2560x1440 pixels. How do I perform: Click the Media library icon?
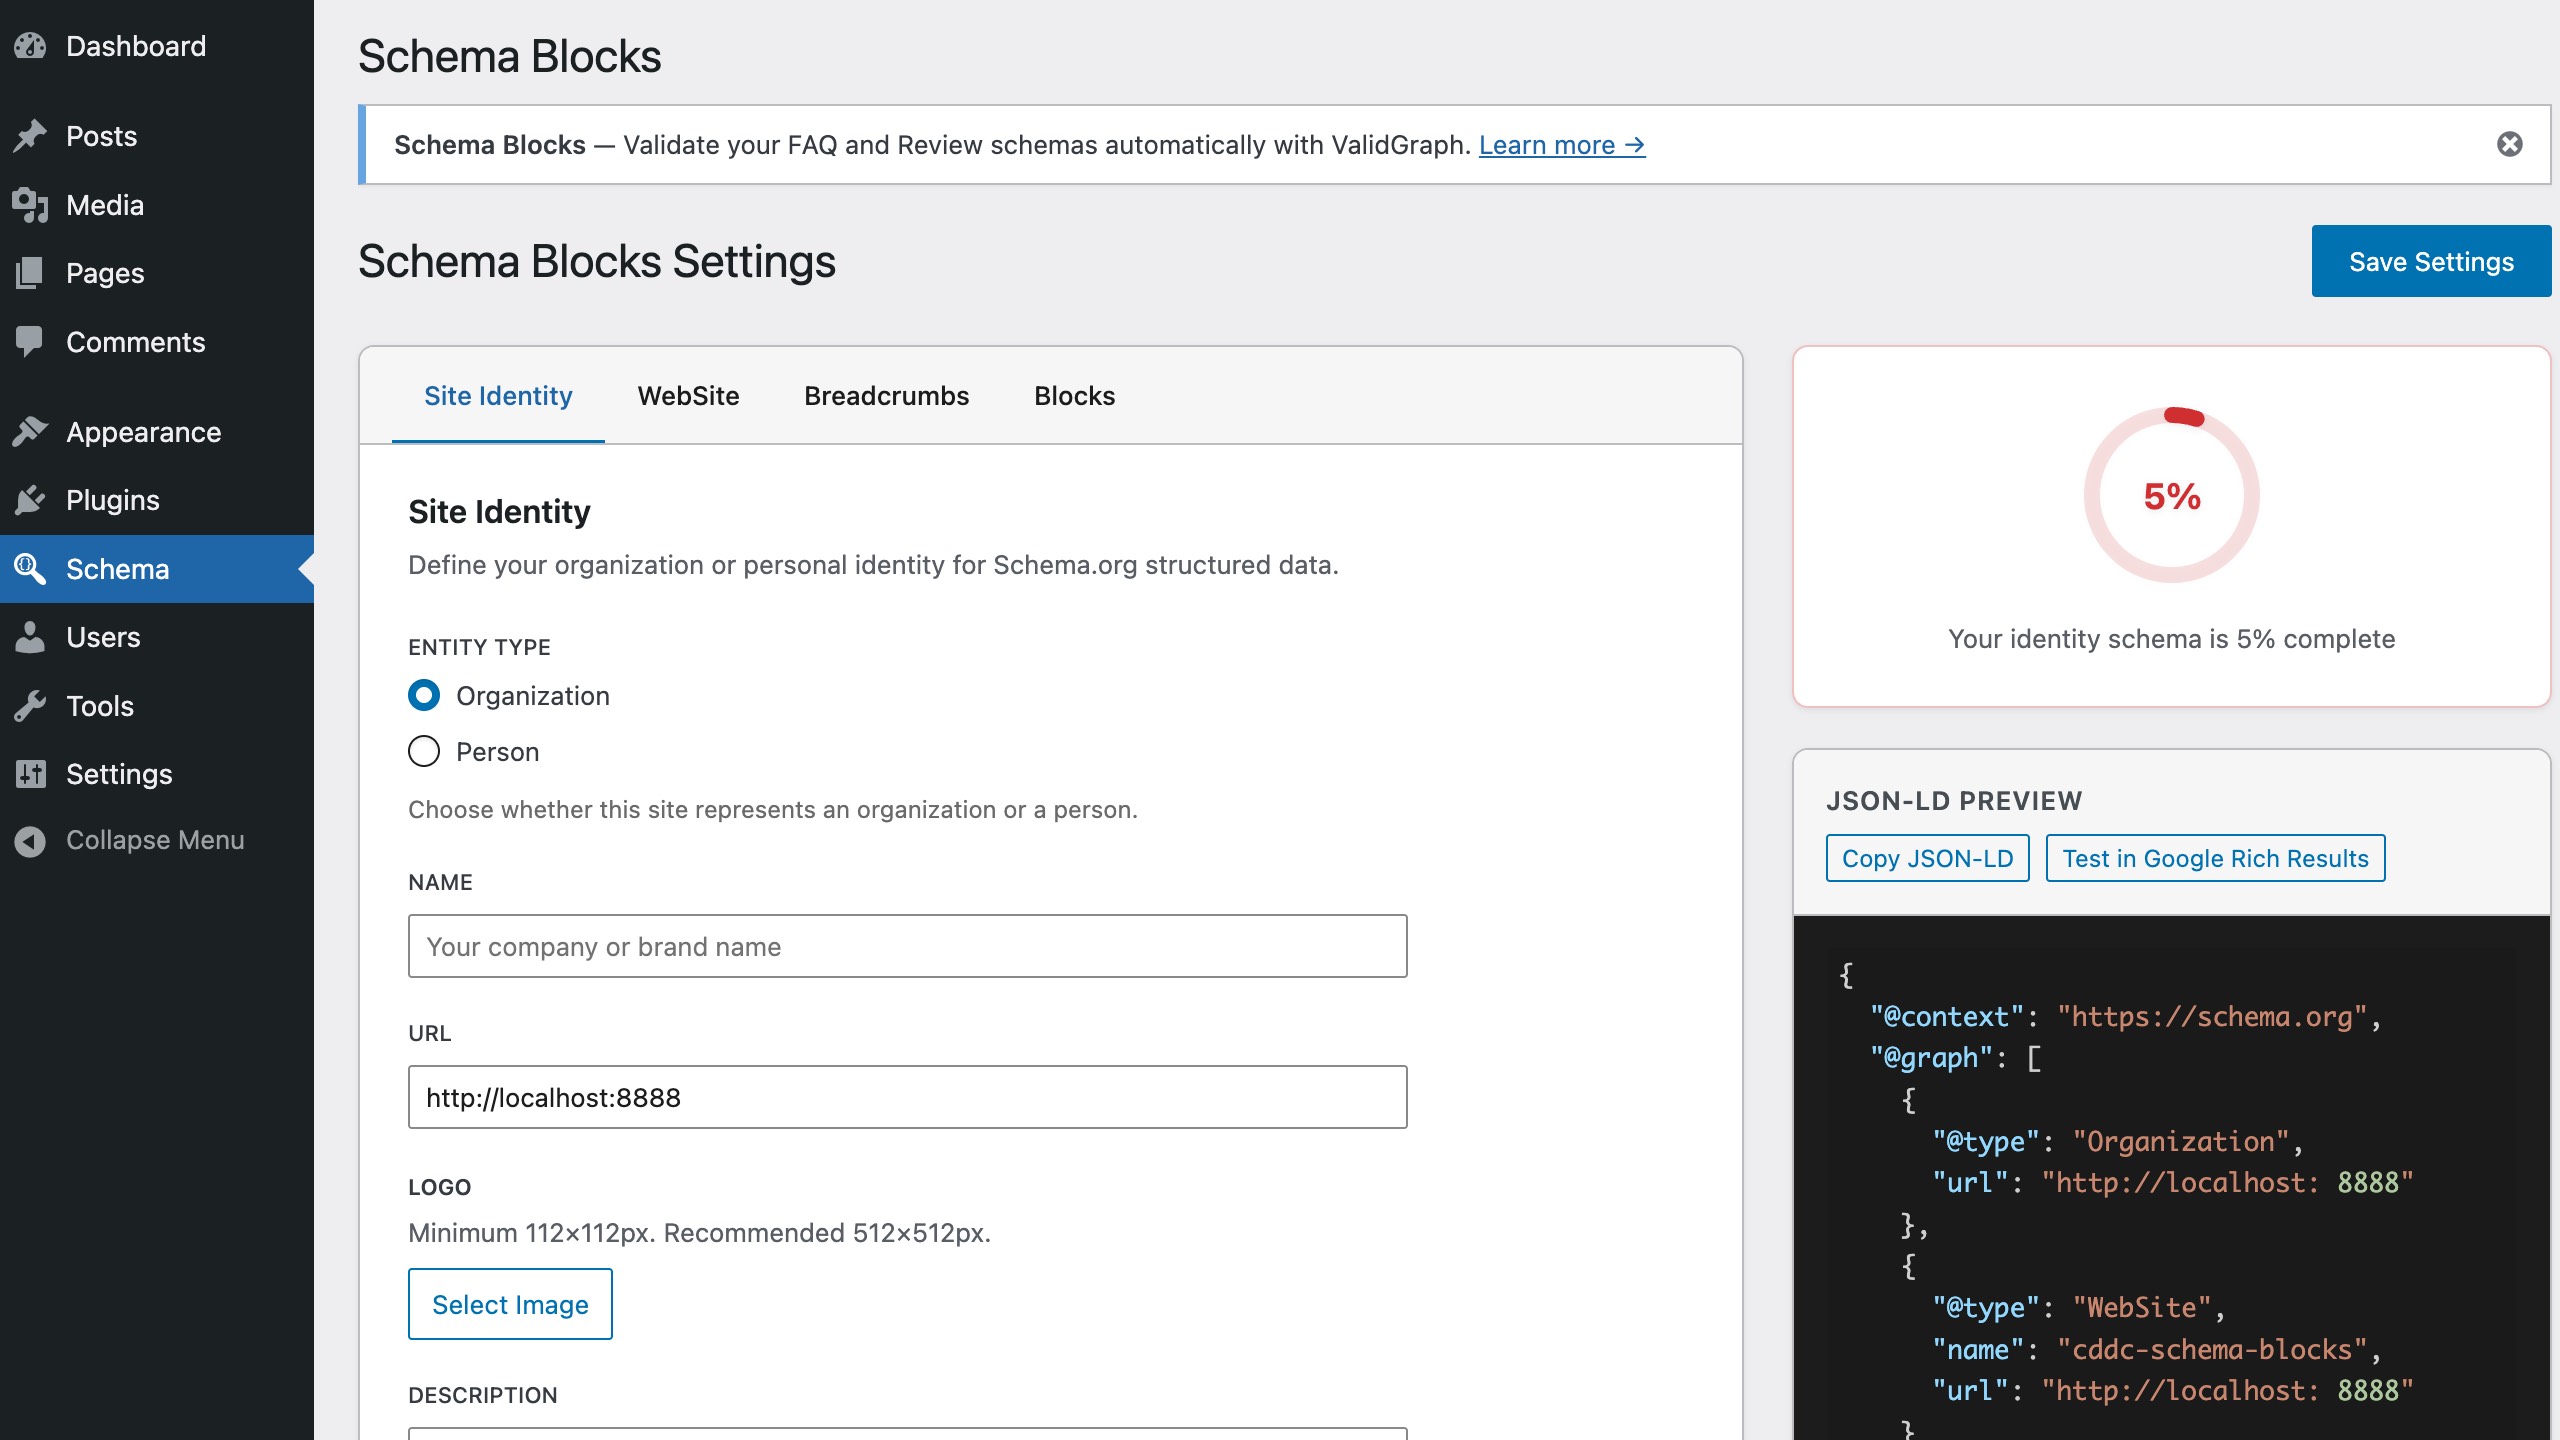pos(30,205)
